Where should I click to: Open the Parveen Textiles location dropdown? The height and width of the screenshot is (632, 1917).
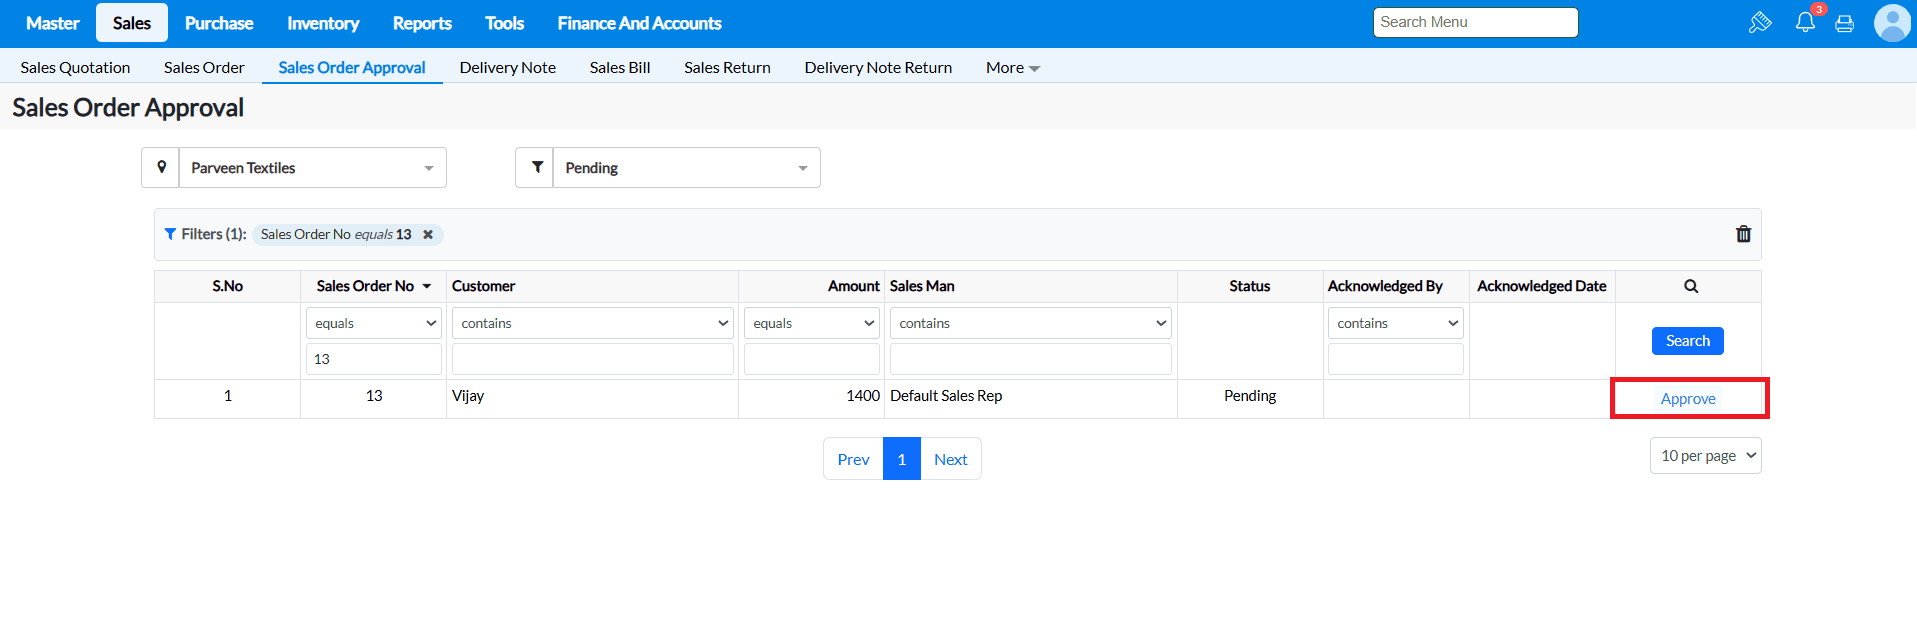click(x=312, y=168)
